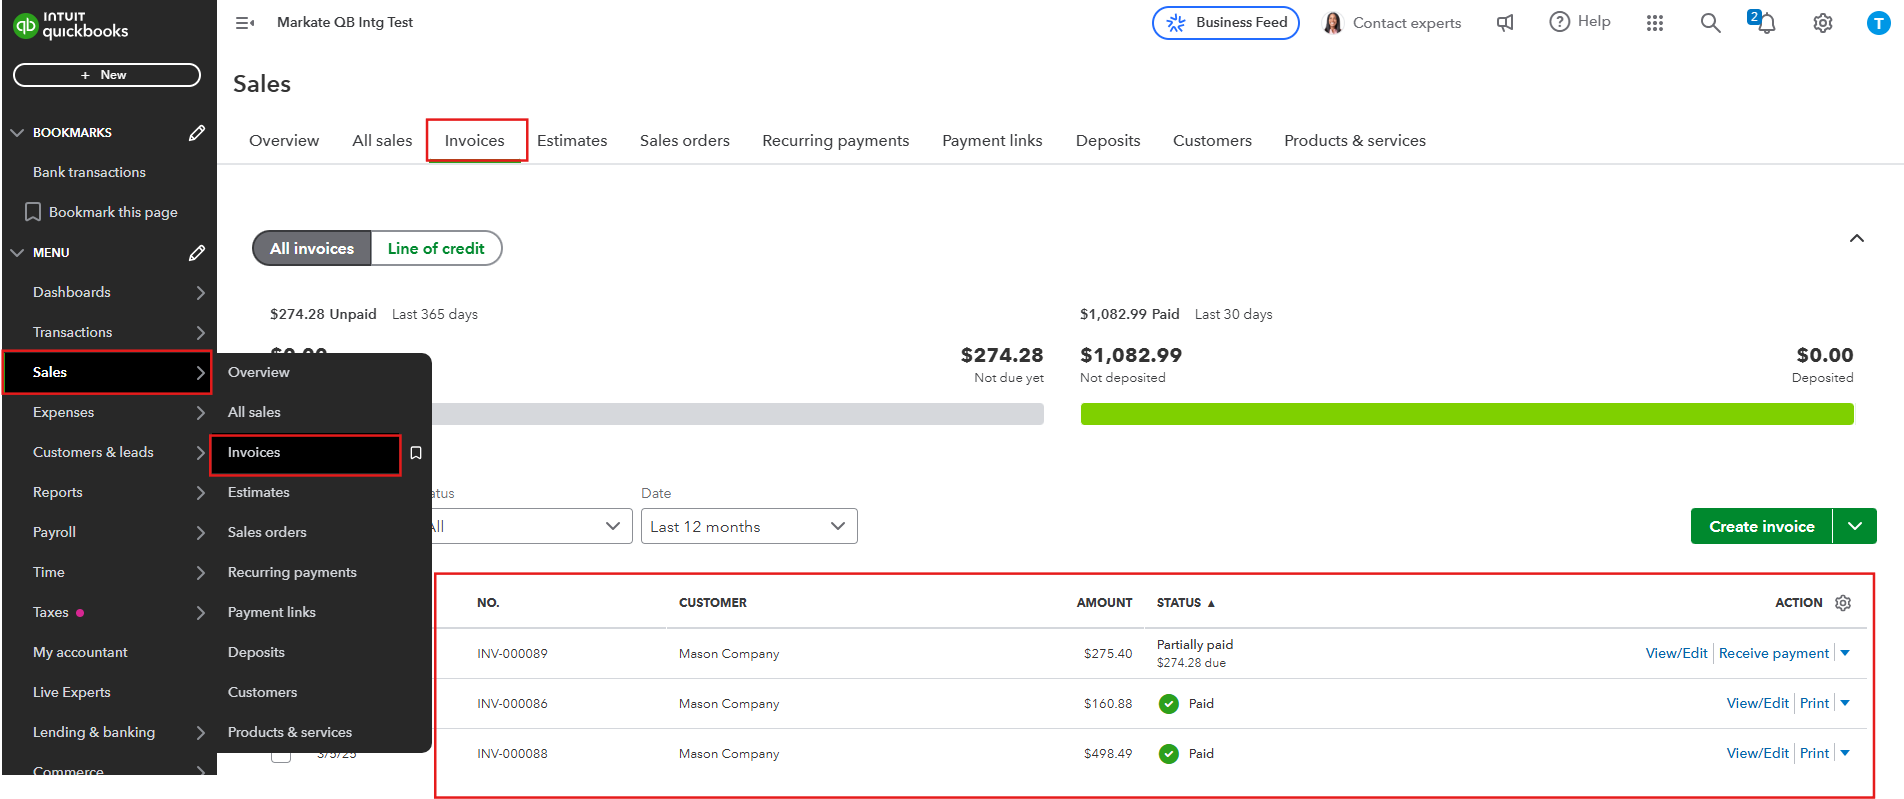Click the Business Feed button
This screenshot has height=799, width=1904.
(x=1226, y=23)
